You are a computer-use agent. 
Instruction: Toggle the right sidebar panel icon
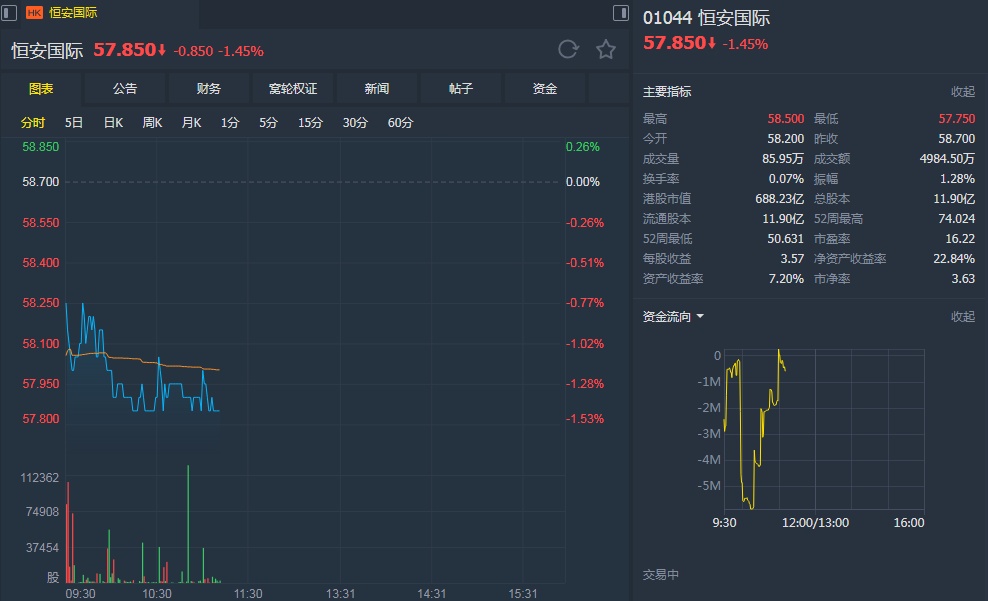point(621,12)
